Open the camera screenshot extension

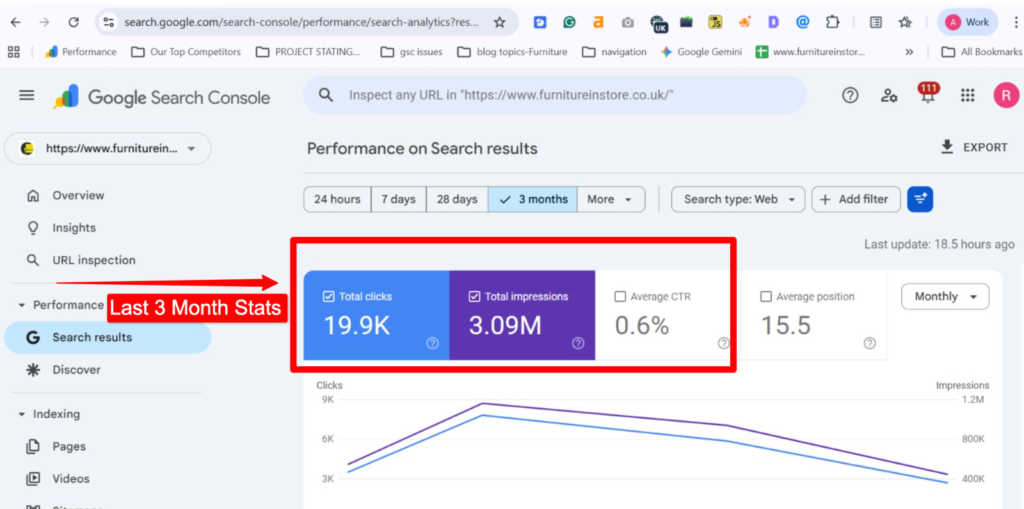point(628,22)
